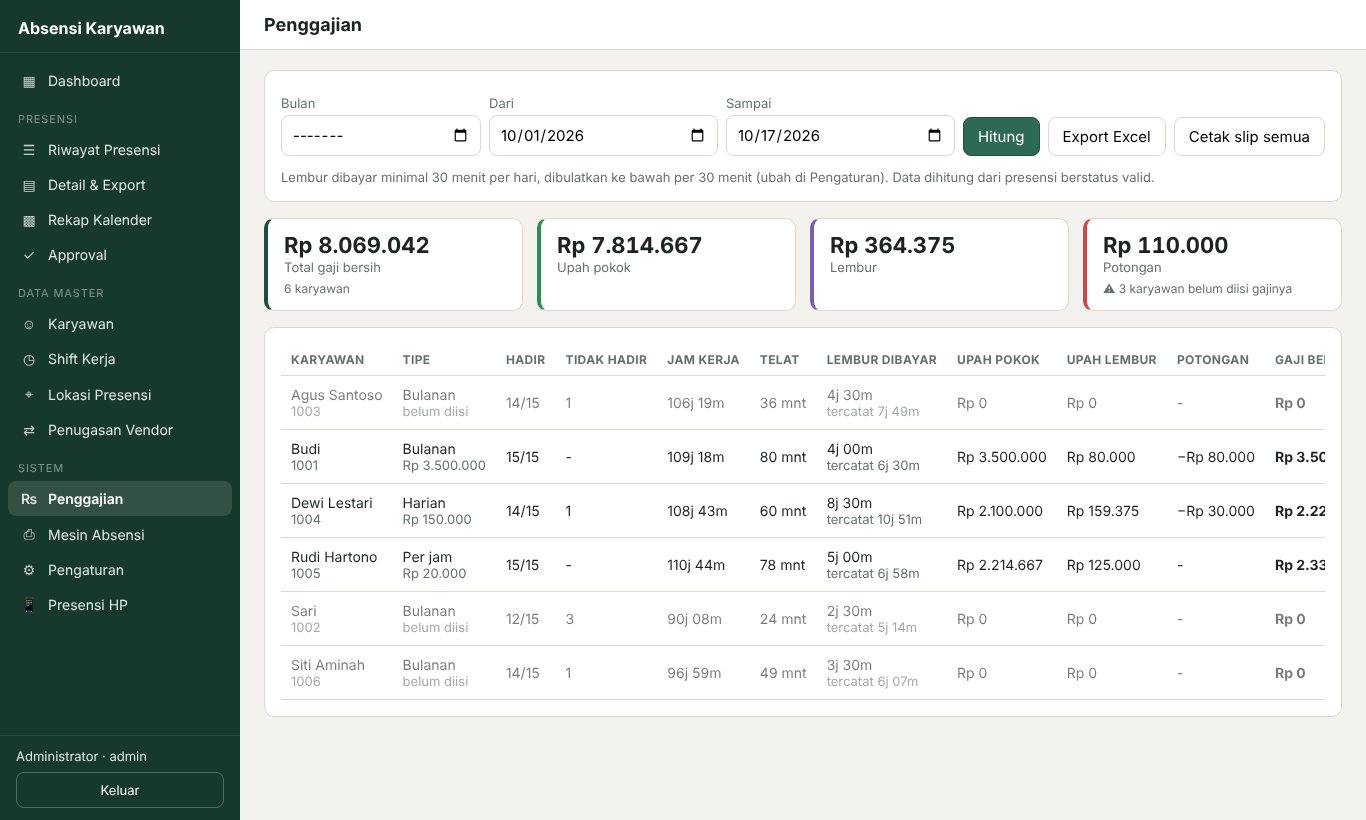1366x820 pixels.
Task: Click the Karyawan face icon
Action: coord(29,324)
